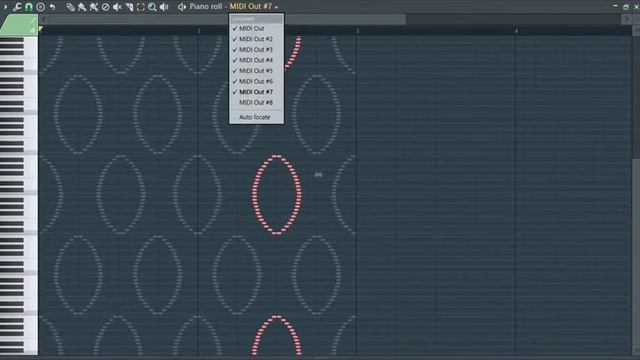
Task: Click the curved arrow undo icon
Action: pos(52,7)
